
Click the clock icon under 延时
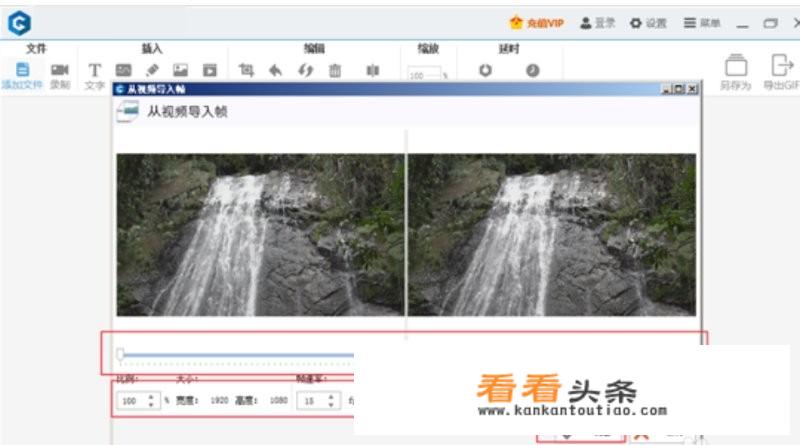pos(533,70)
